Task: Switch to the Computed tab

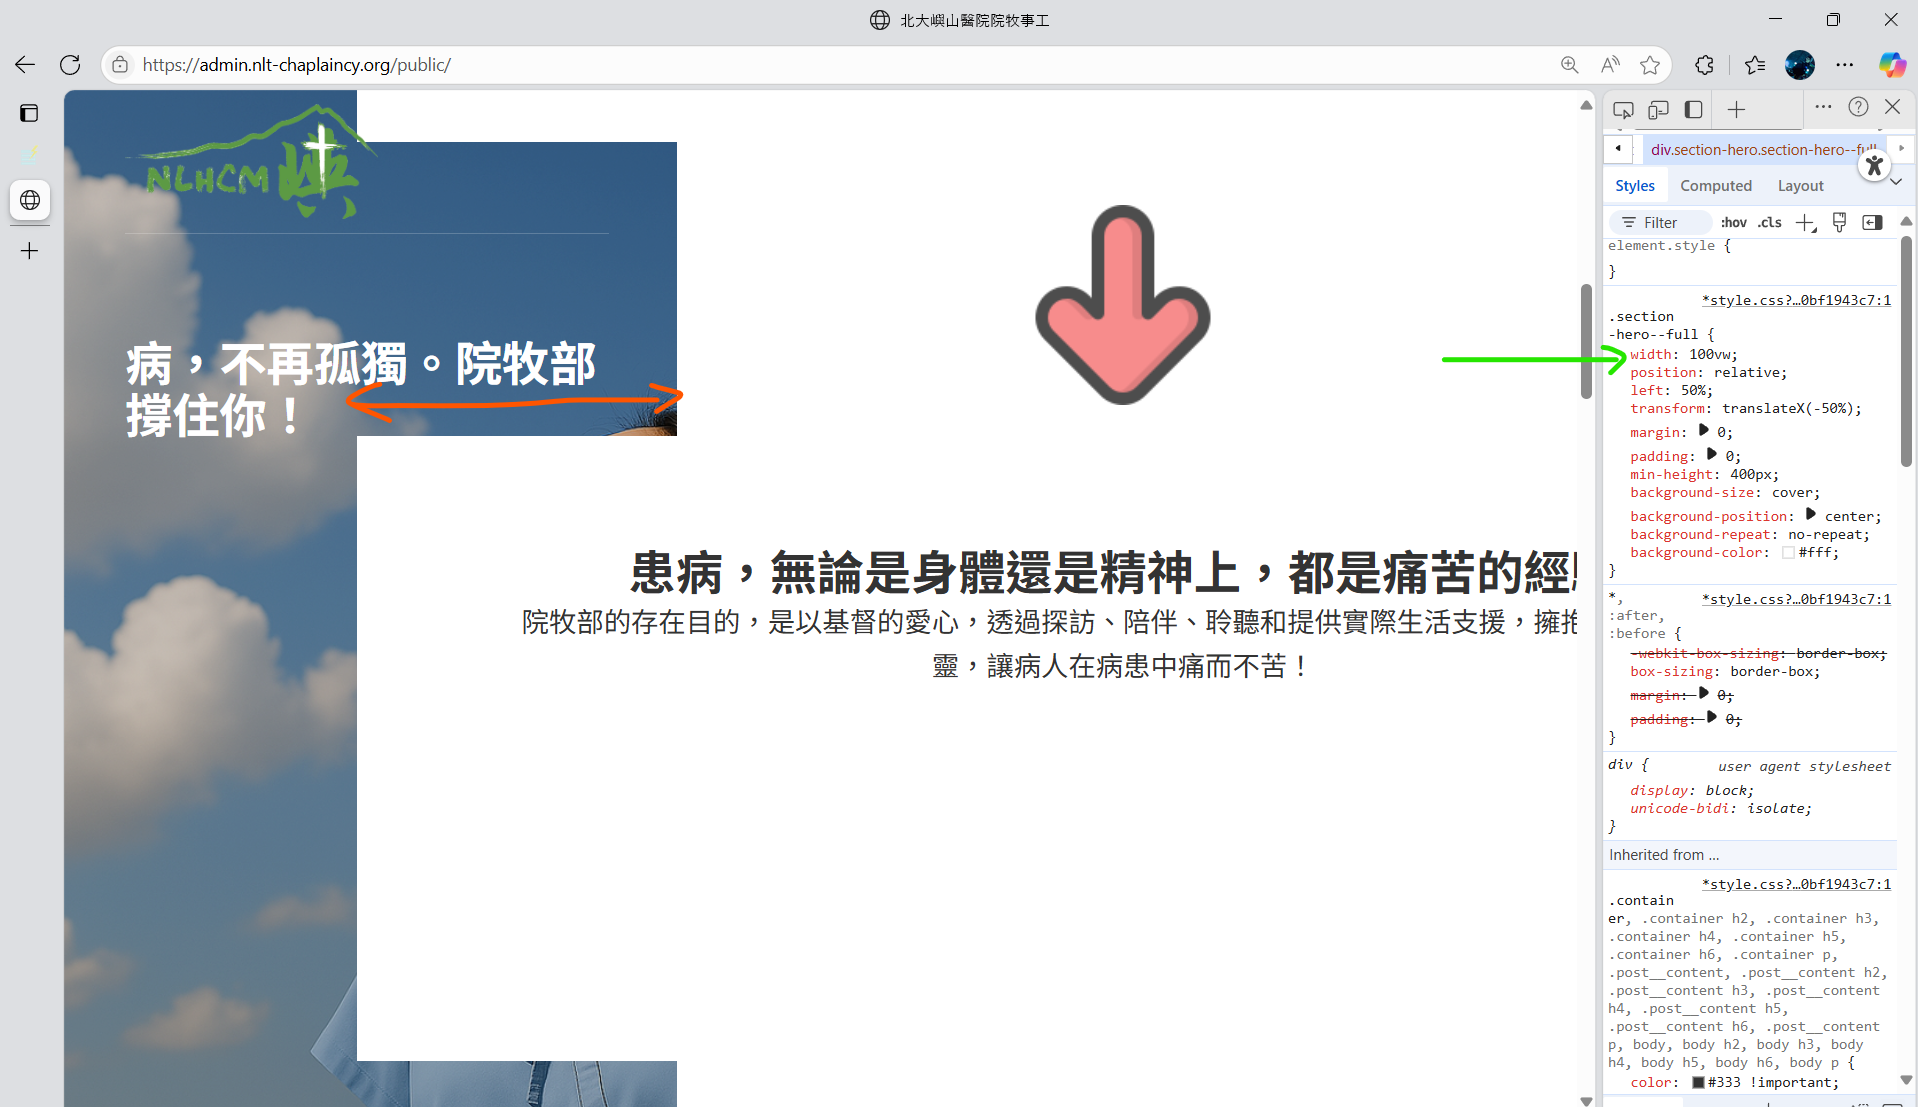Action: pyautogui.click(x=1715, y=186)
